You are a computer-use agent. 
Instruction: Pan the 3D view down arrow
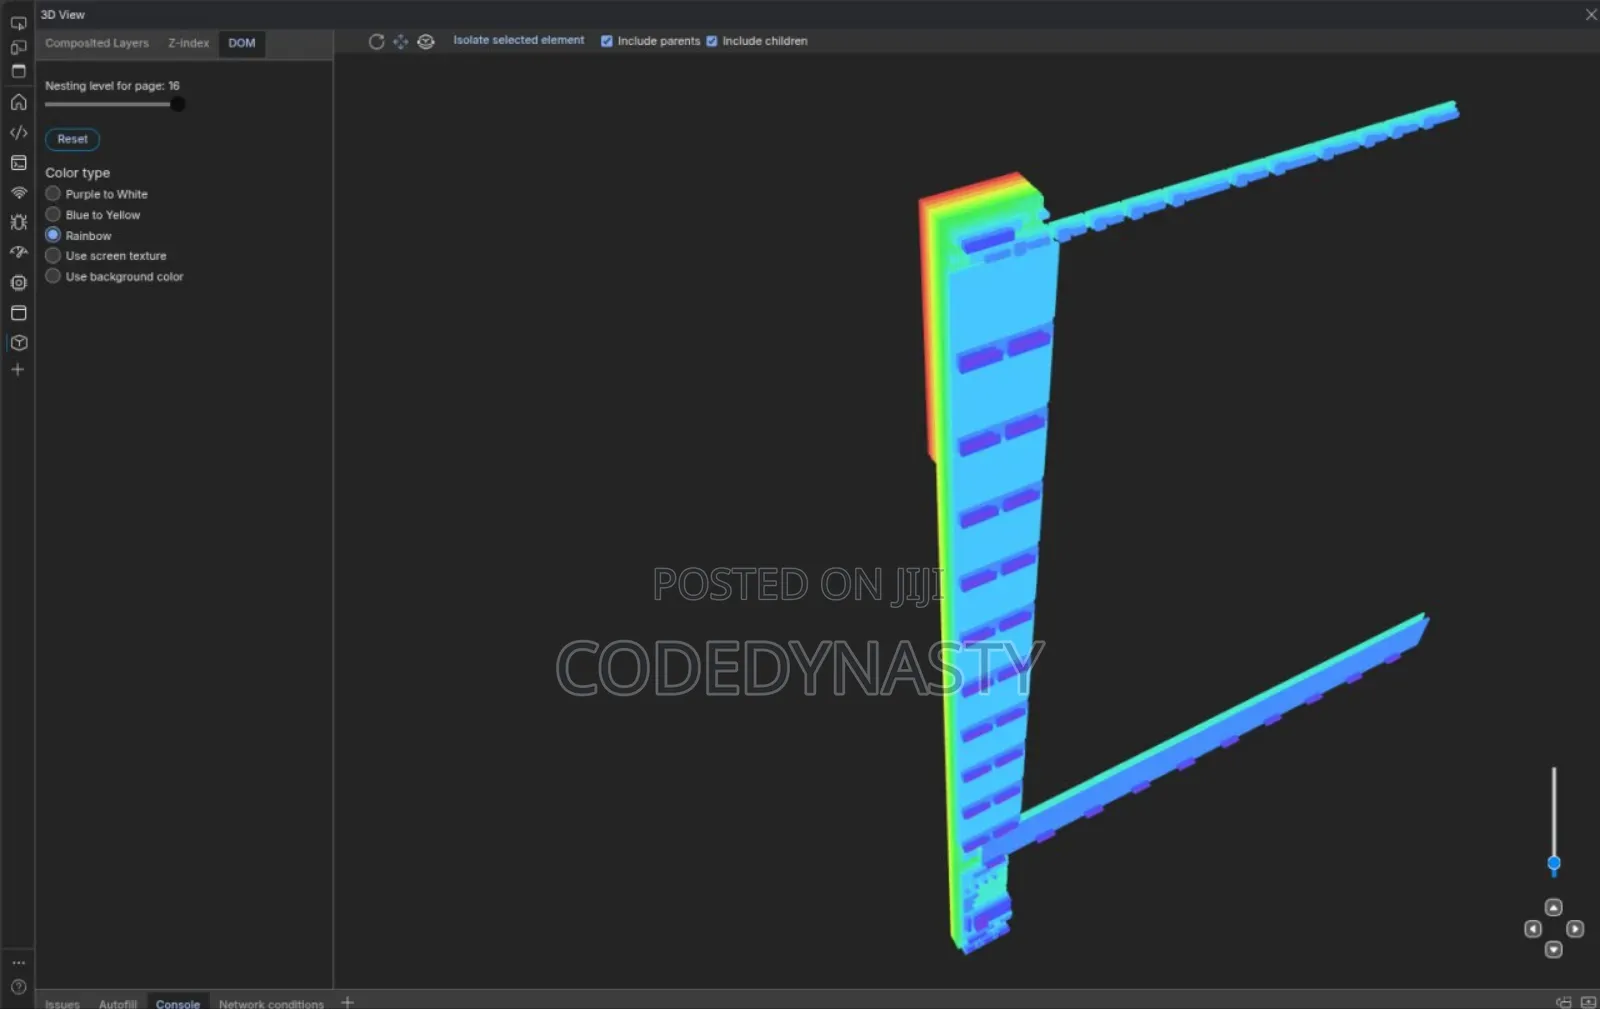[1553, 950]
